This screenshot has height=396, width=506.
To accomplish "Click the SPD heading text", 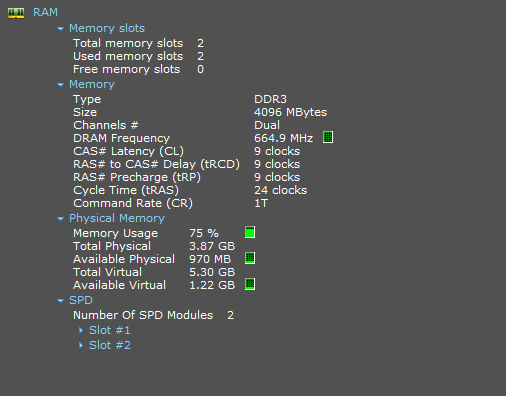I will click(x=81, y=300).
